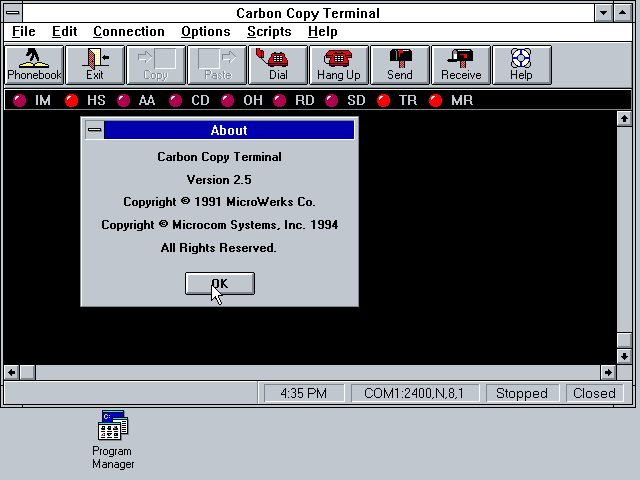Open the Phonebook toolbar button
This screenshot has width=640, height=480.
[x=34, y=65]
